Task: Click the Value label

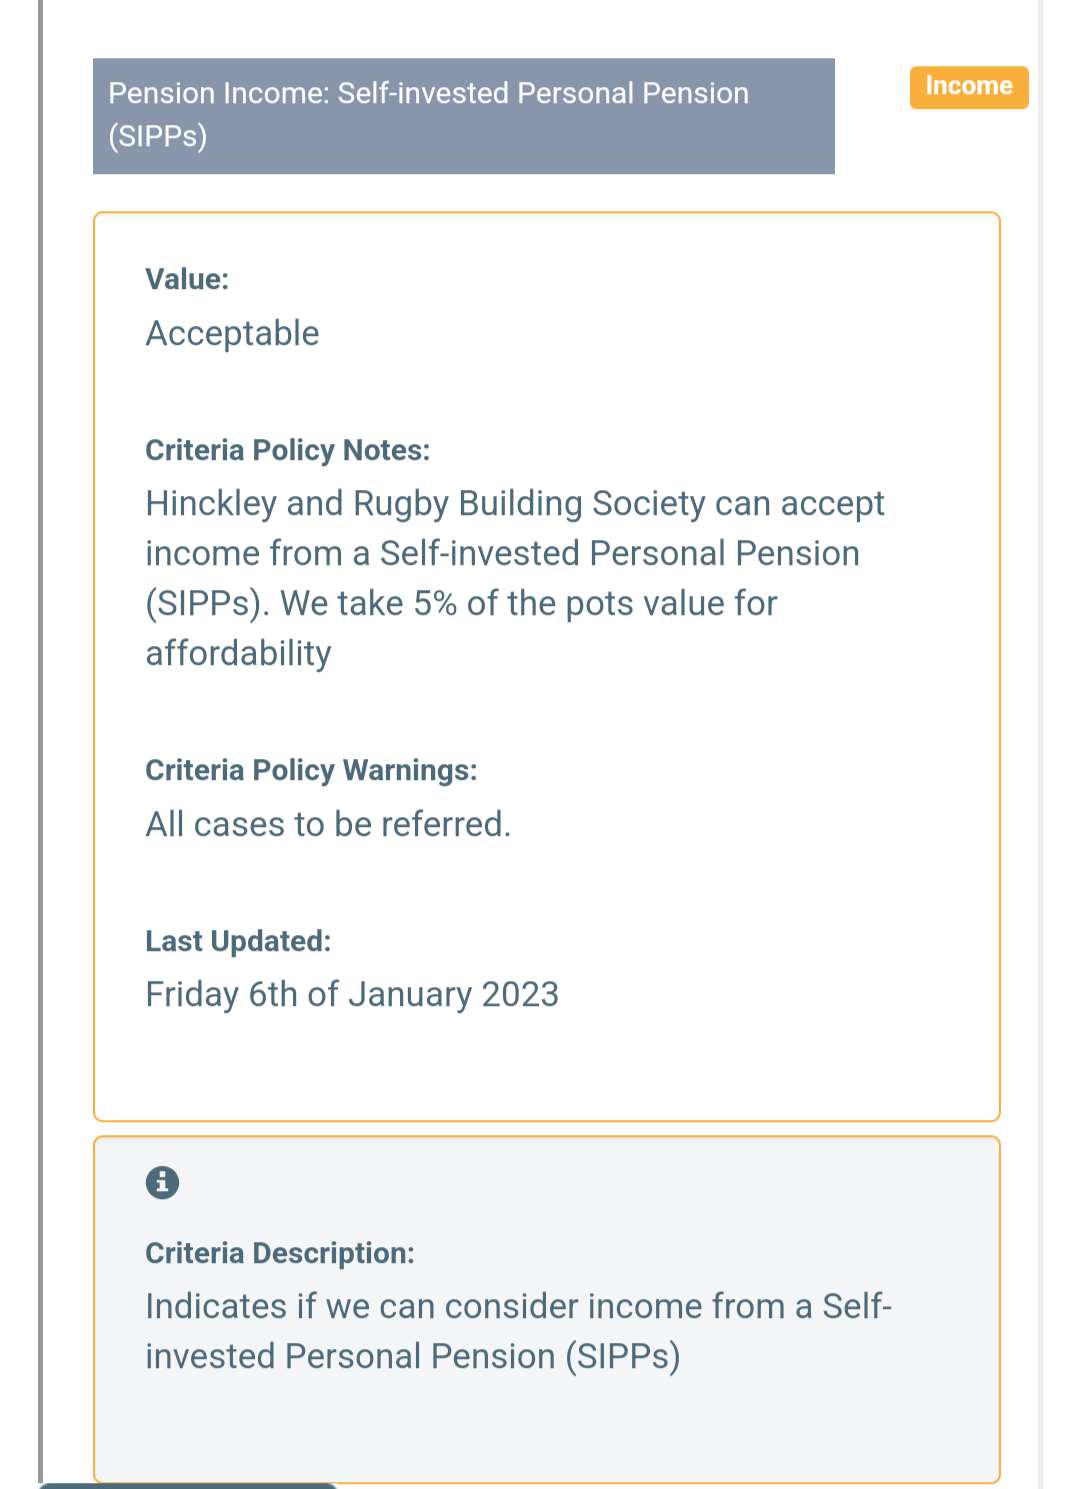Action: click(187, 279)
